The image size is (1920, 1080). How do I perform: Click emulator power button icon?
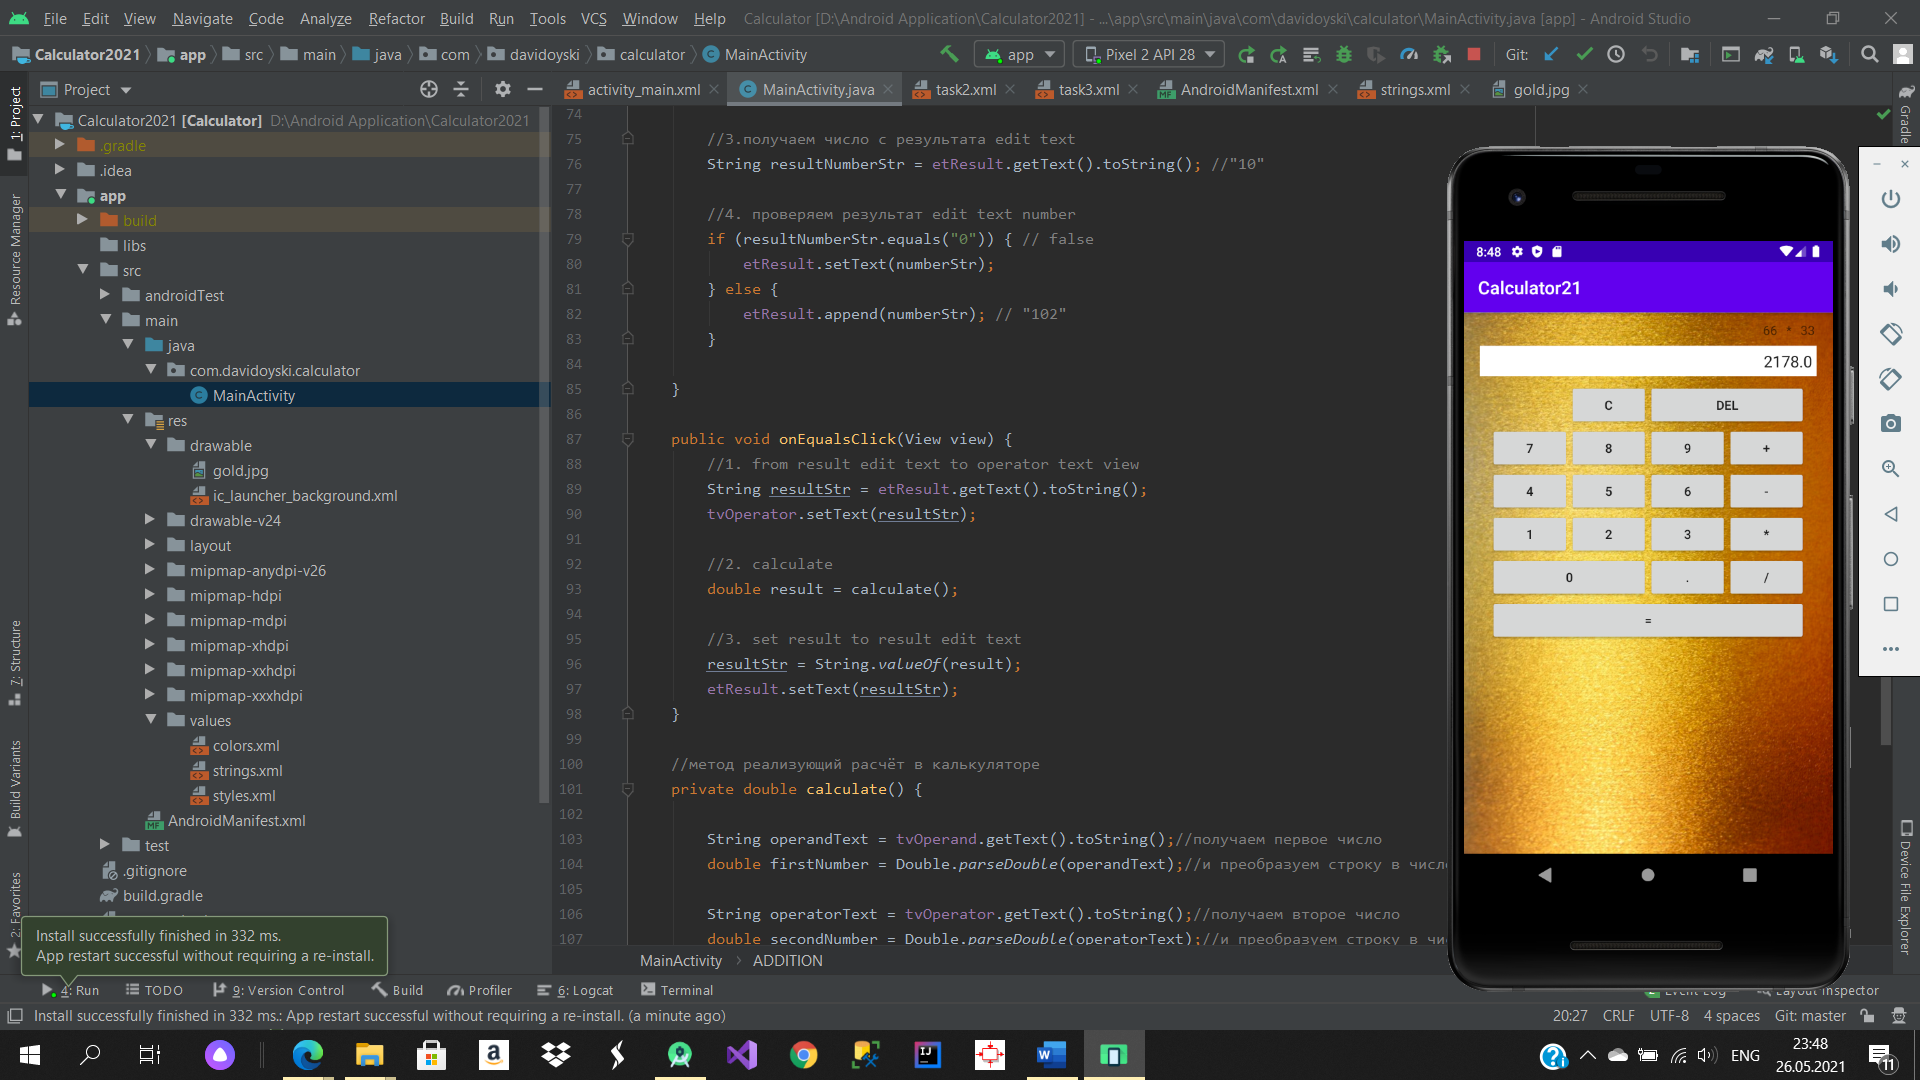[1890, 199]
